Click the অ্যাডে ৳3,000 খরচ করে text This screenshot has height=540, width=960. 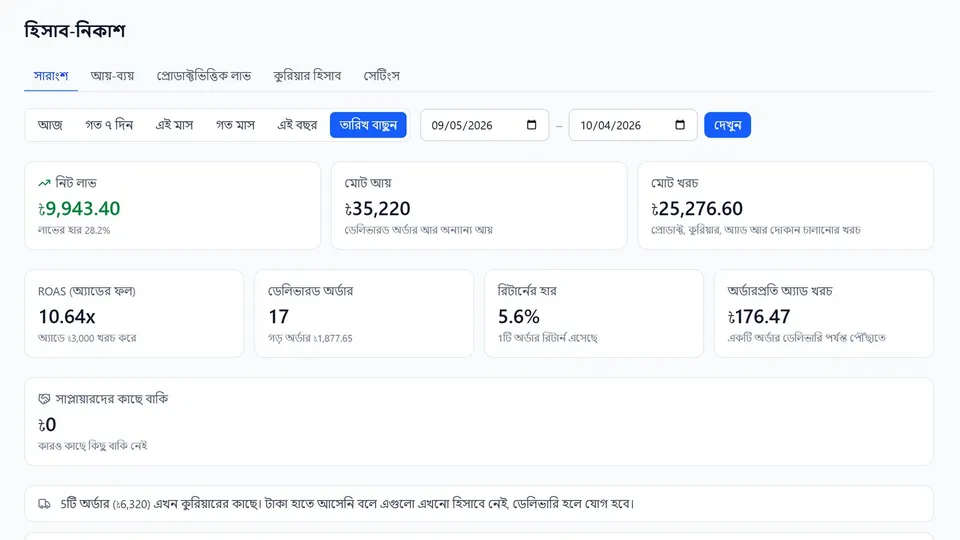pyautogui.click(x=87, y=338)
